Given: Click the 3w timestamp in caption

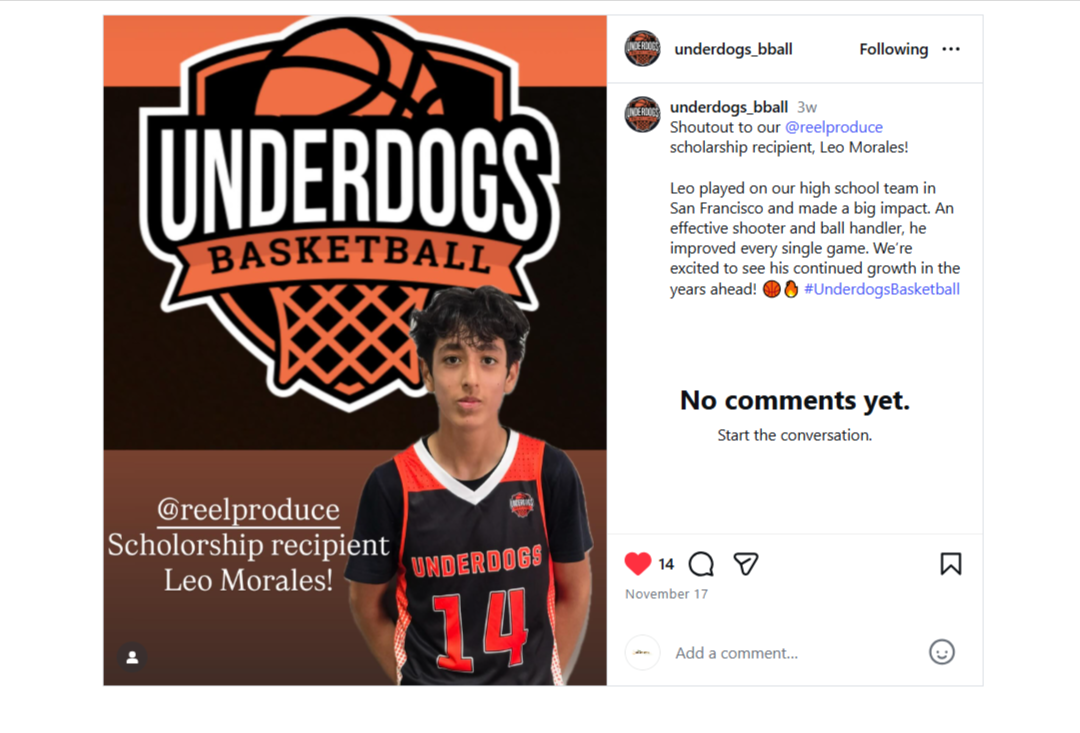Looking at the screenshot, I should click(x=807, y=107).
